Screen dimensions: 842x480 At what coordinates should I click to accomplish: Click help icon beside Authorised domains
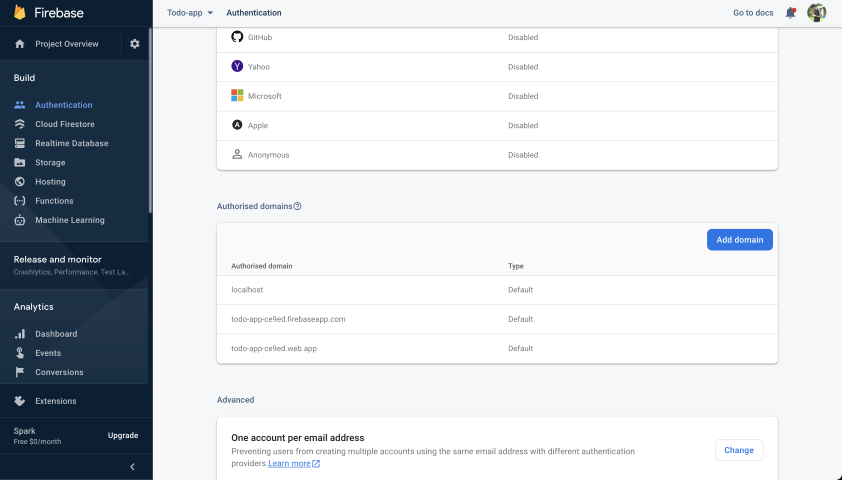pyautogui.click(x=297, y=206)
